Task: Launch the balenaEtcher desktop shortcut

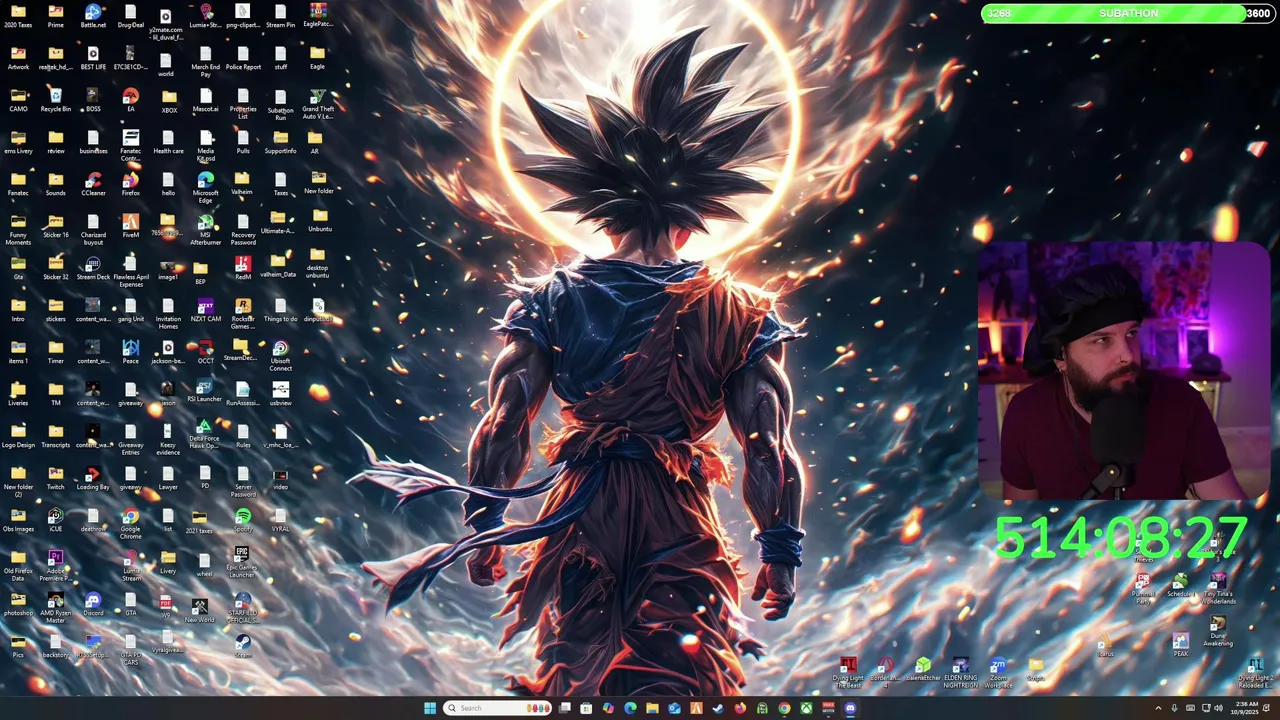Action: tap(923, 670)
